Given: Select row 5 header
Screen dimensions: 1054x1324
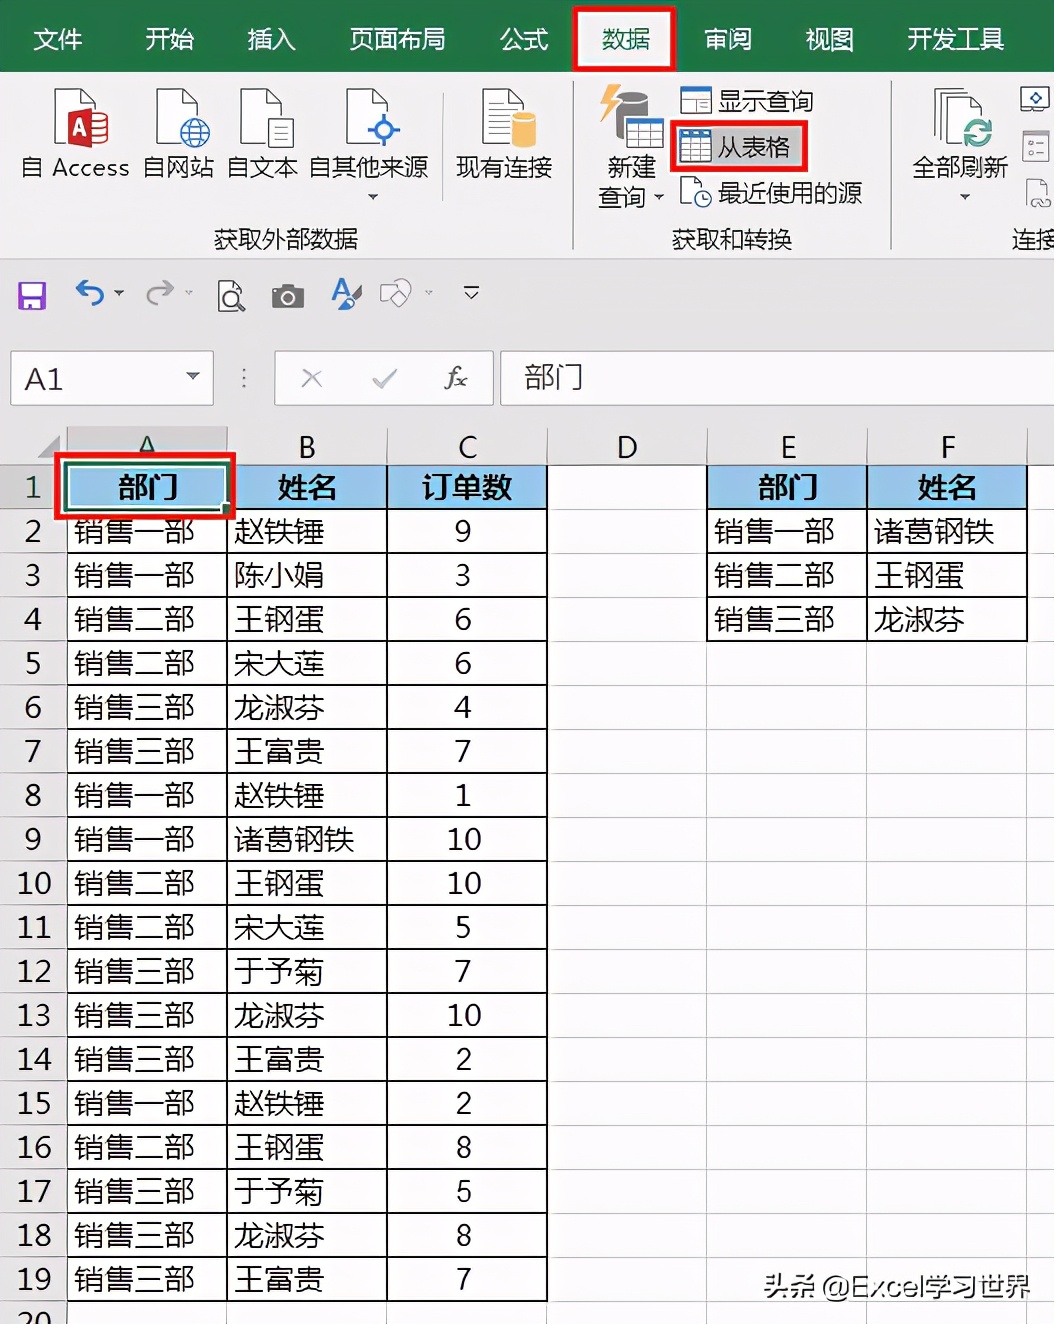Looking at the screenshot, I should 33,663.
